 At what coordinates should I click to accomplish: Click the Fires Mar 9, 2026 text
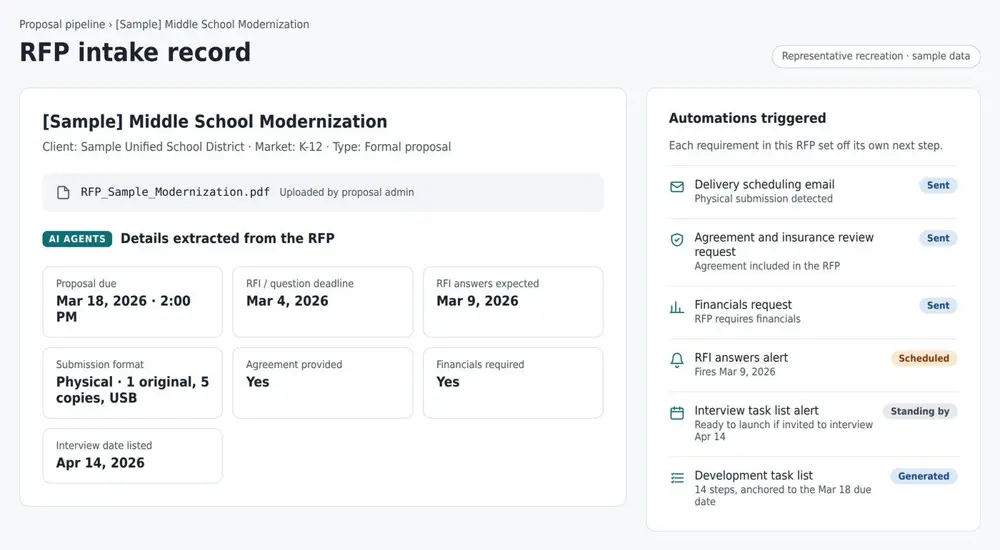coord(735,372)
